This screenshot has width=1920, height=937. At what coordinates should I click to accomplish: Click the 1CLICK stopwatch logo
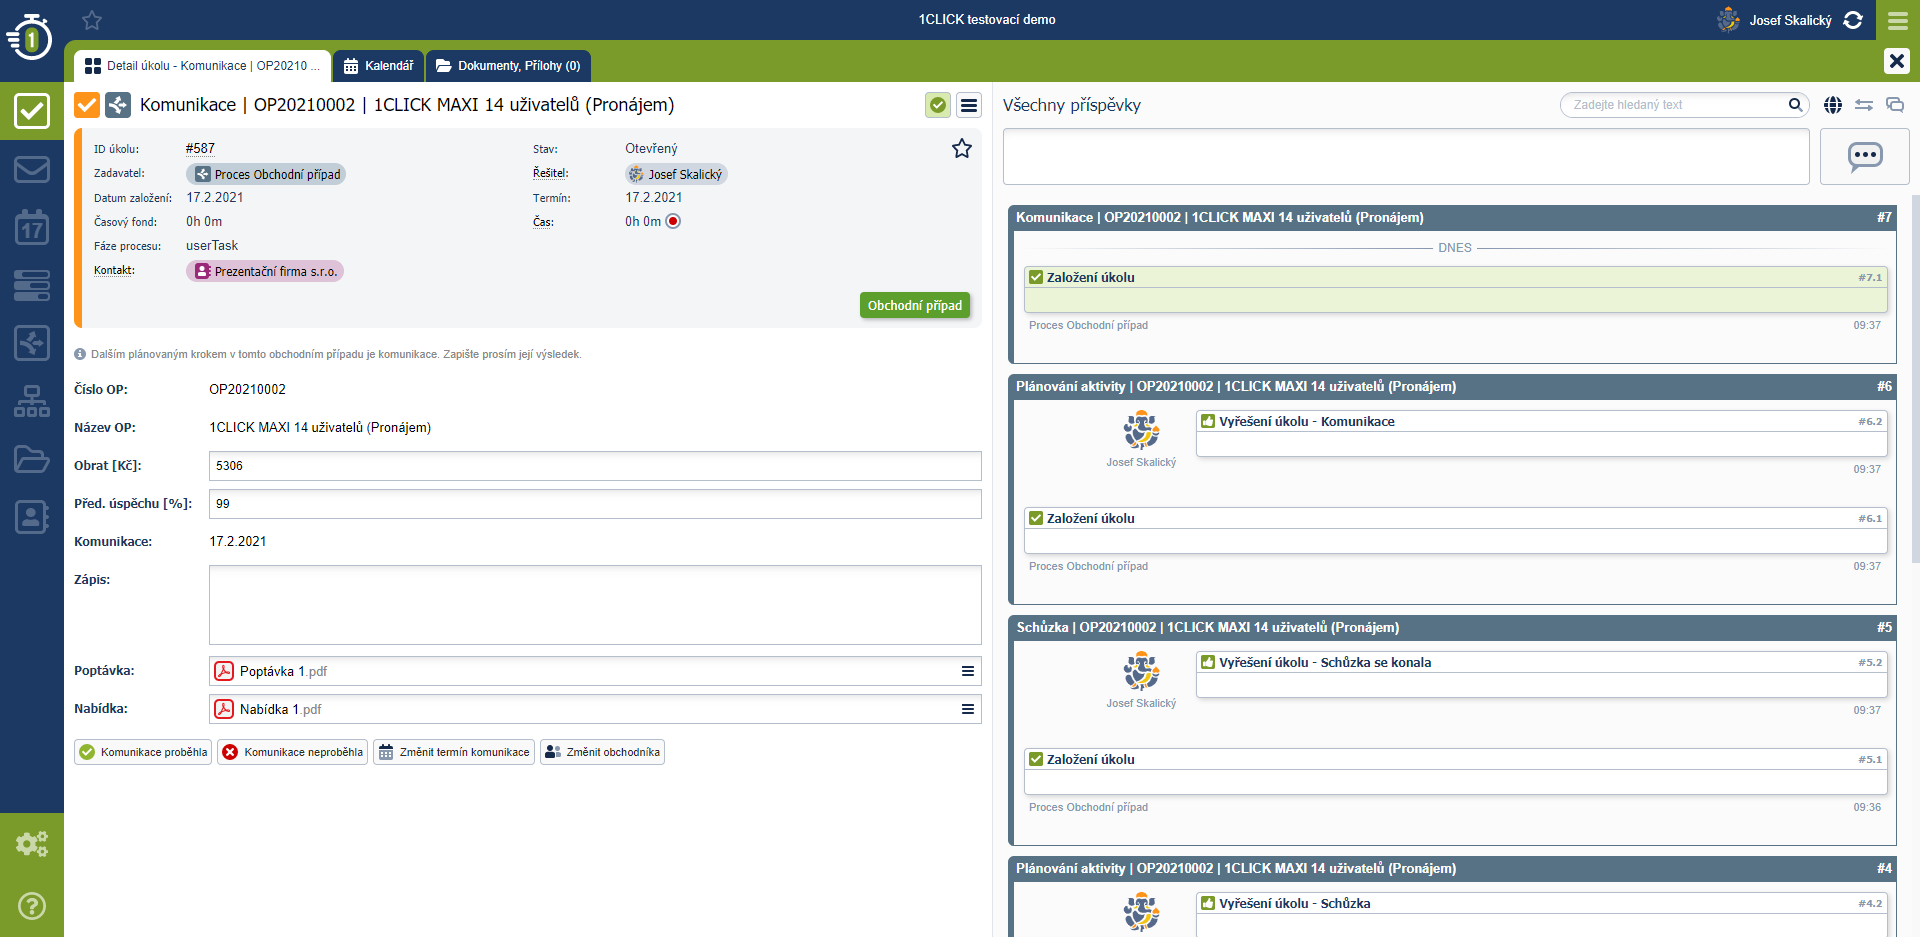tap(30, 38)
